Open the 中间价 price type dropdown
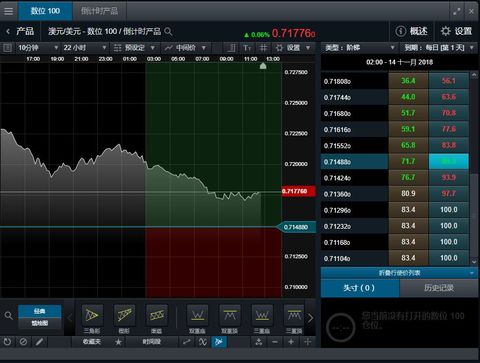 [x=185, y=48]
